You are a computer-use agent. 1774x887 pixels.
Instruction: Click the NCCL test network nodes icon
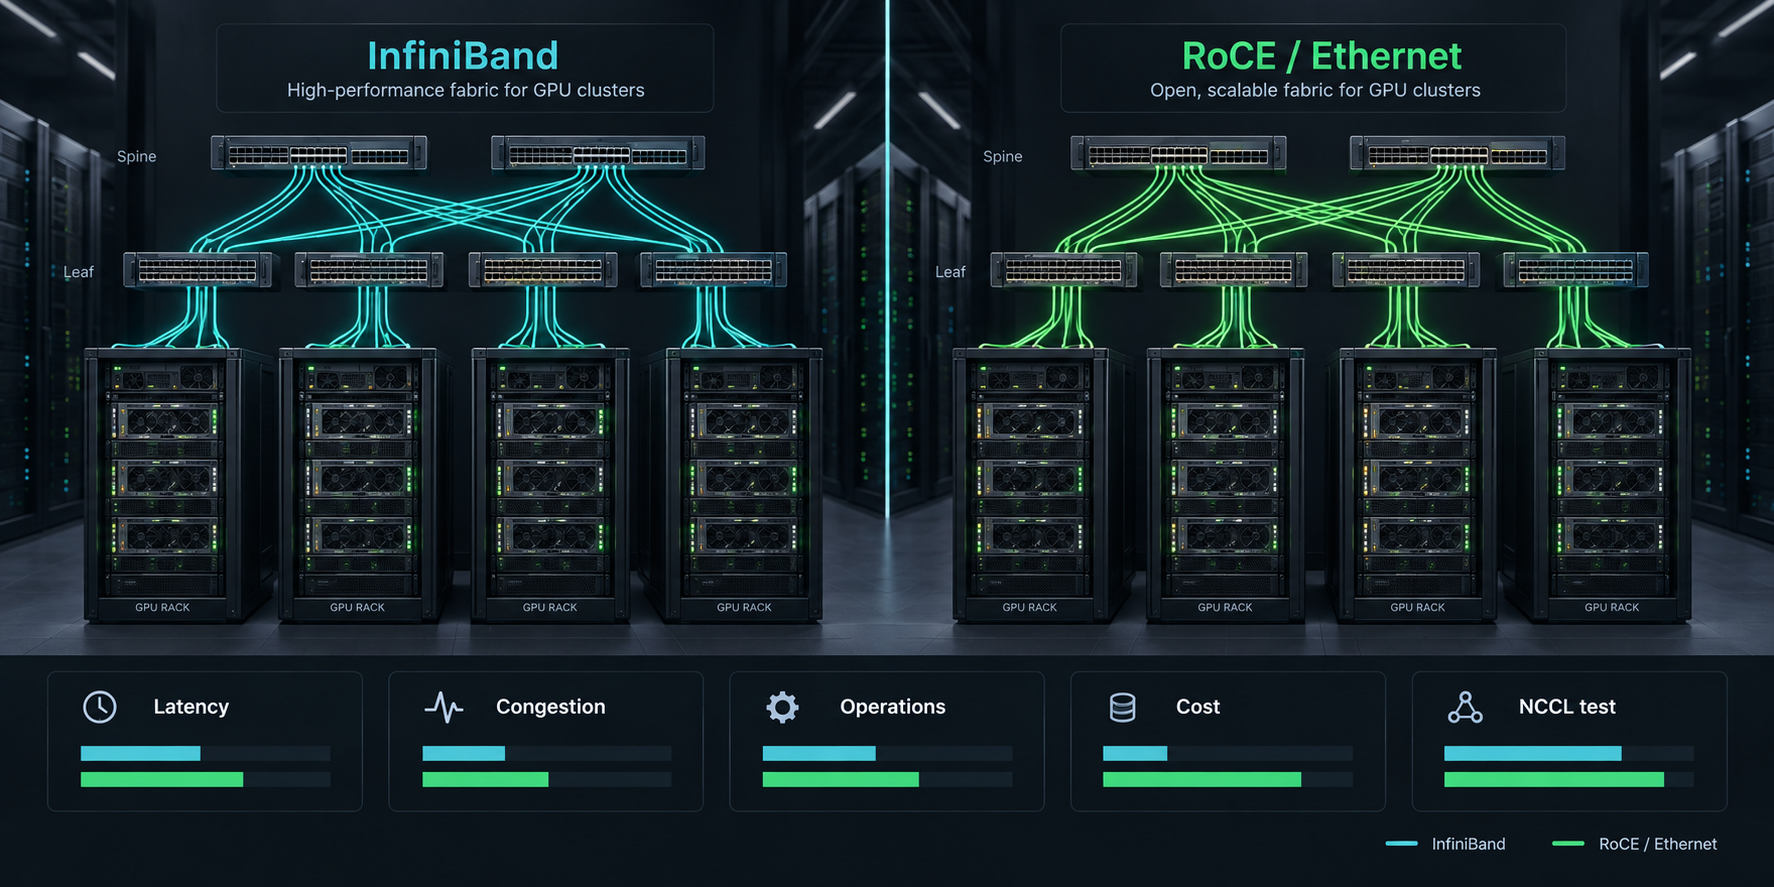point(1465,707)
